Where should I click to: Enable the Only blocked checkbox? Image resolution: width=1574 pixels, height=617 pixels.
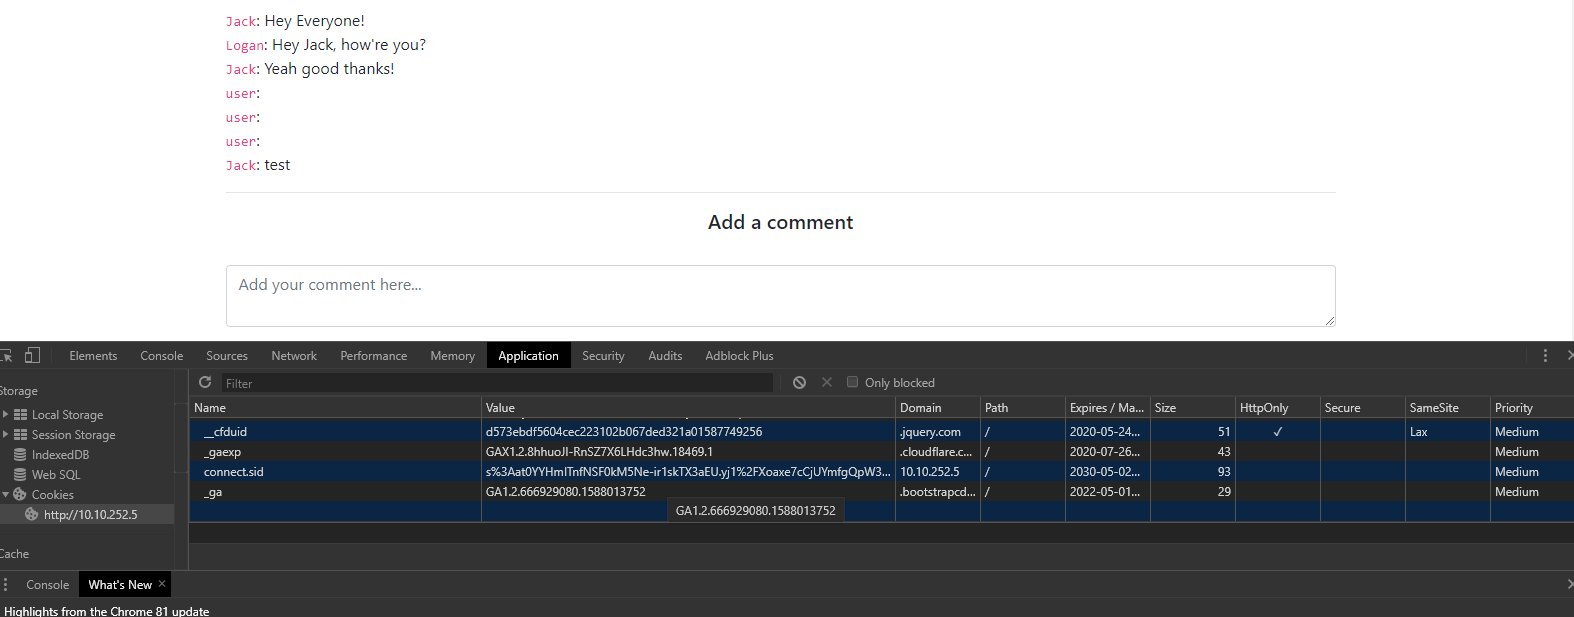(853, 382)
